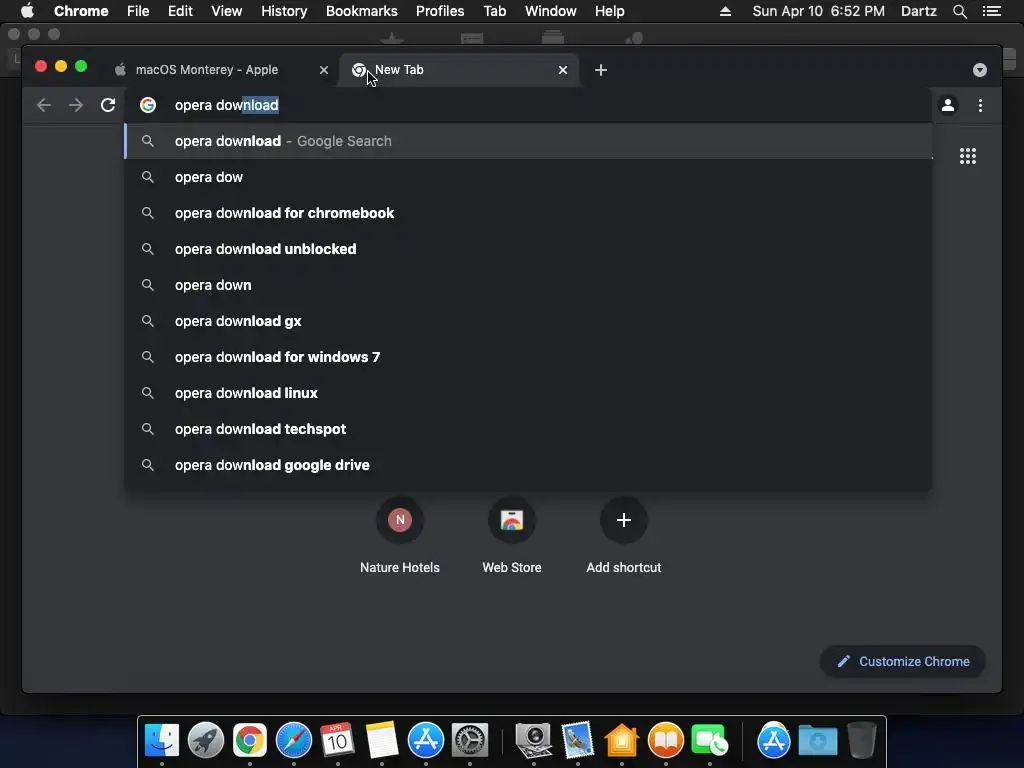Open the History menu

point(284,11)
